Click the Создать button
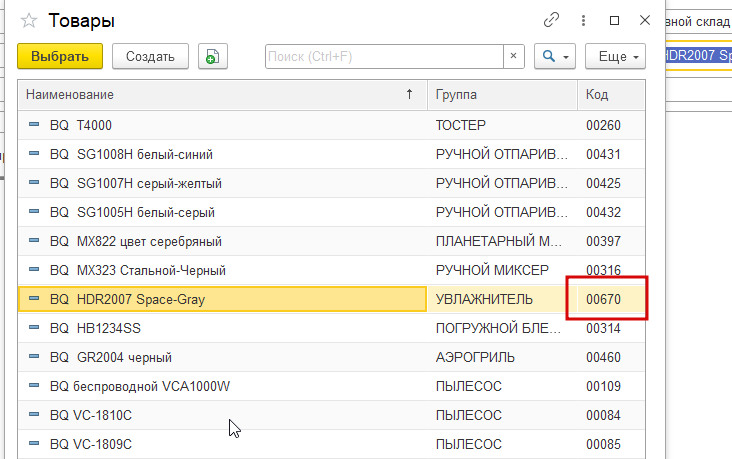Viewport: 732px width, 459px height. (150, 56)
